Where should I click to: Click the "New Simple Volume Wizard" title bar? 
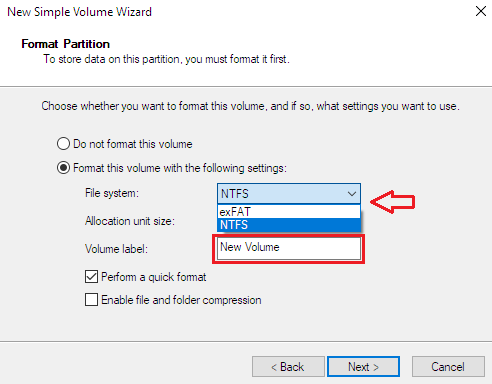click(79, 12)
